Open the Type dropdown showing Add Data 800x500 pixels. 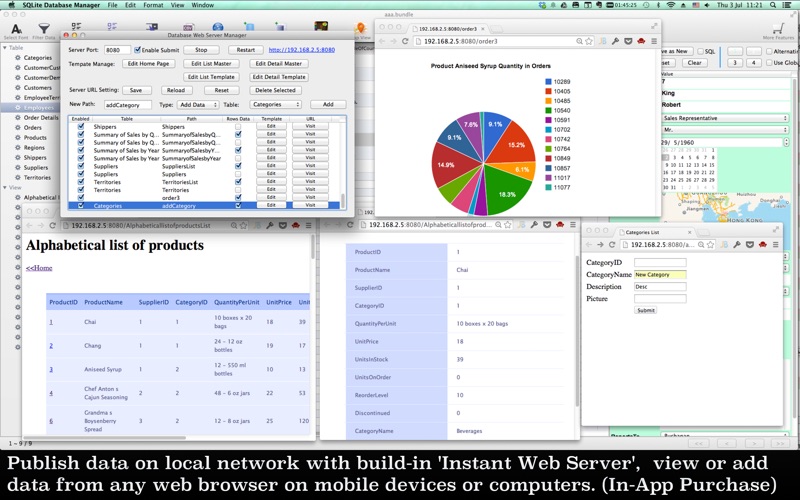click(198, 105)
